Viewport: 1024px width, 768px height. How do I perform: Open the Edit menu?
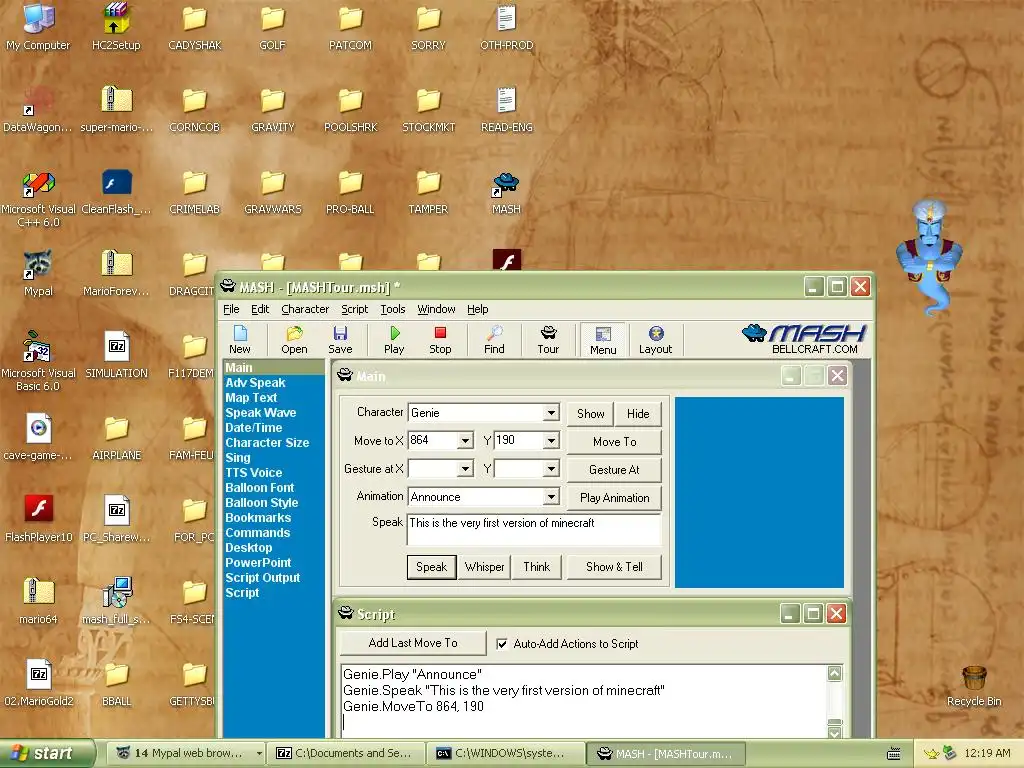coord(260,310)
